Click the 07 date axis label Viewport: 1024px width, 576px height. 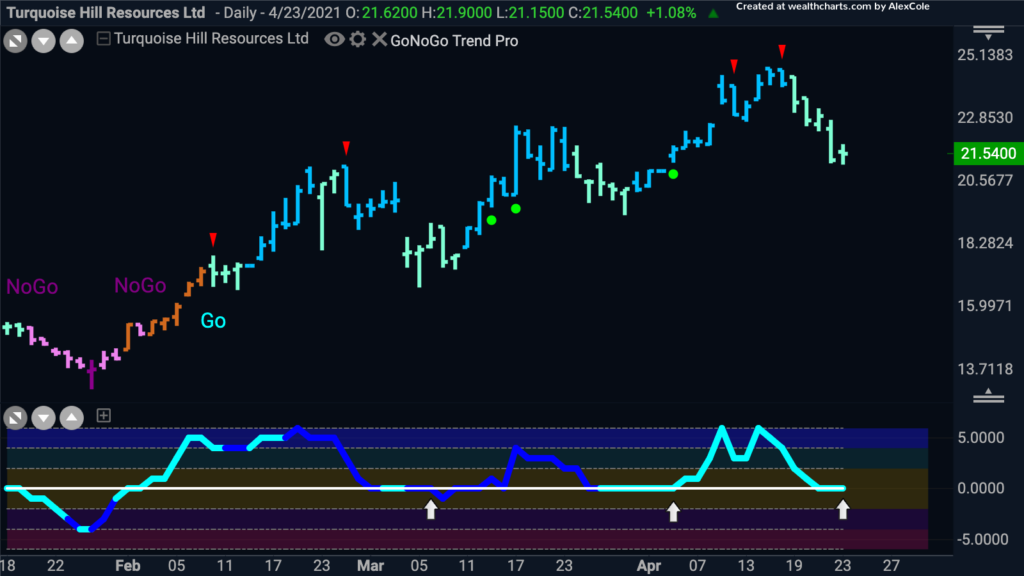coord(697,566)
